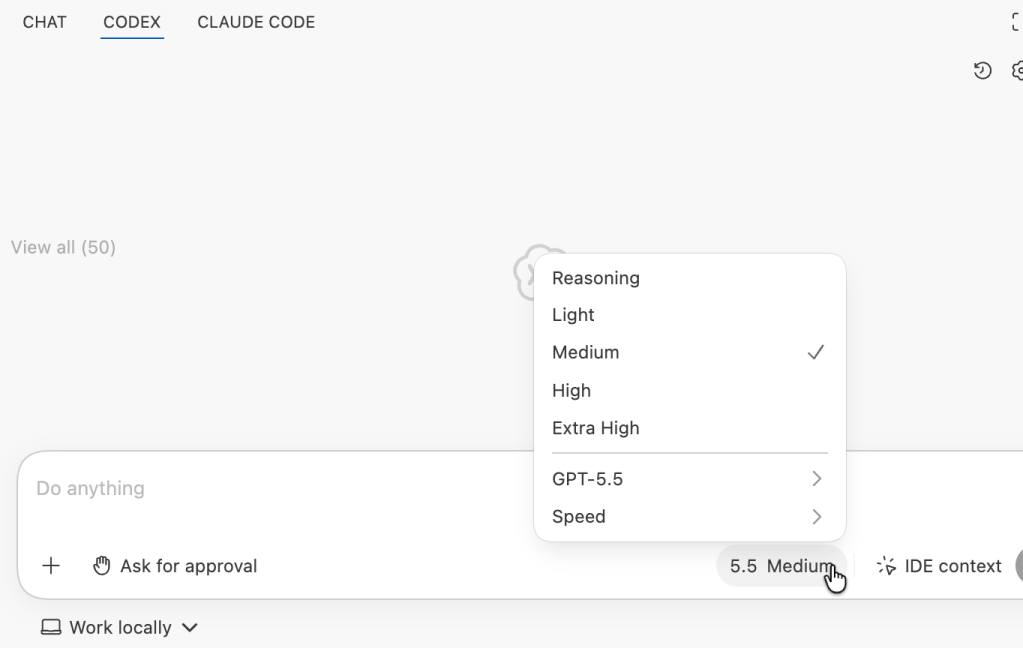Click the fullscreen icon at top right
This screenshot has width=1023, height=648.
(1016, 22)
